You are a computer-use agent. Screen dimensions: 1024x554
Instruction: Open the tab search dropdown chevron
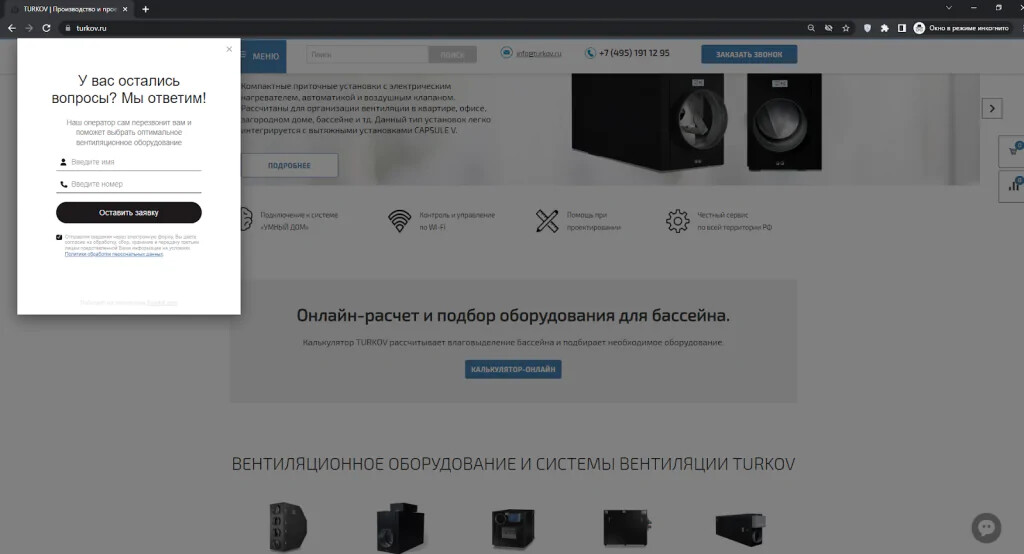point(949,8)
